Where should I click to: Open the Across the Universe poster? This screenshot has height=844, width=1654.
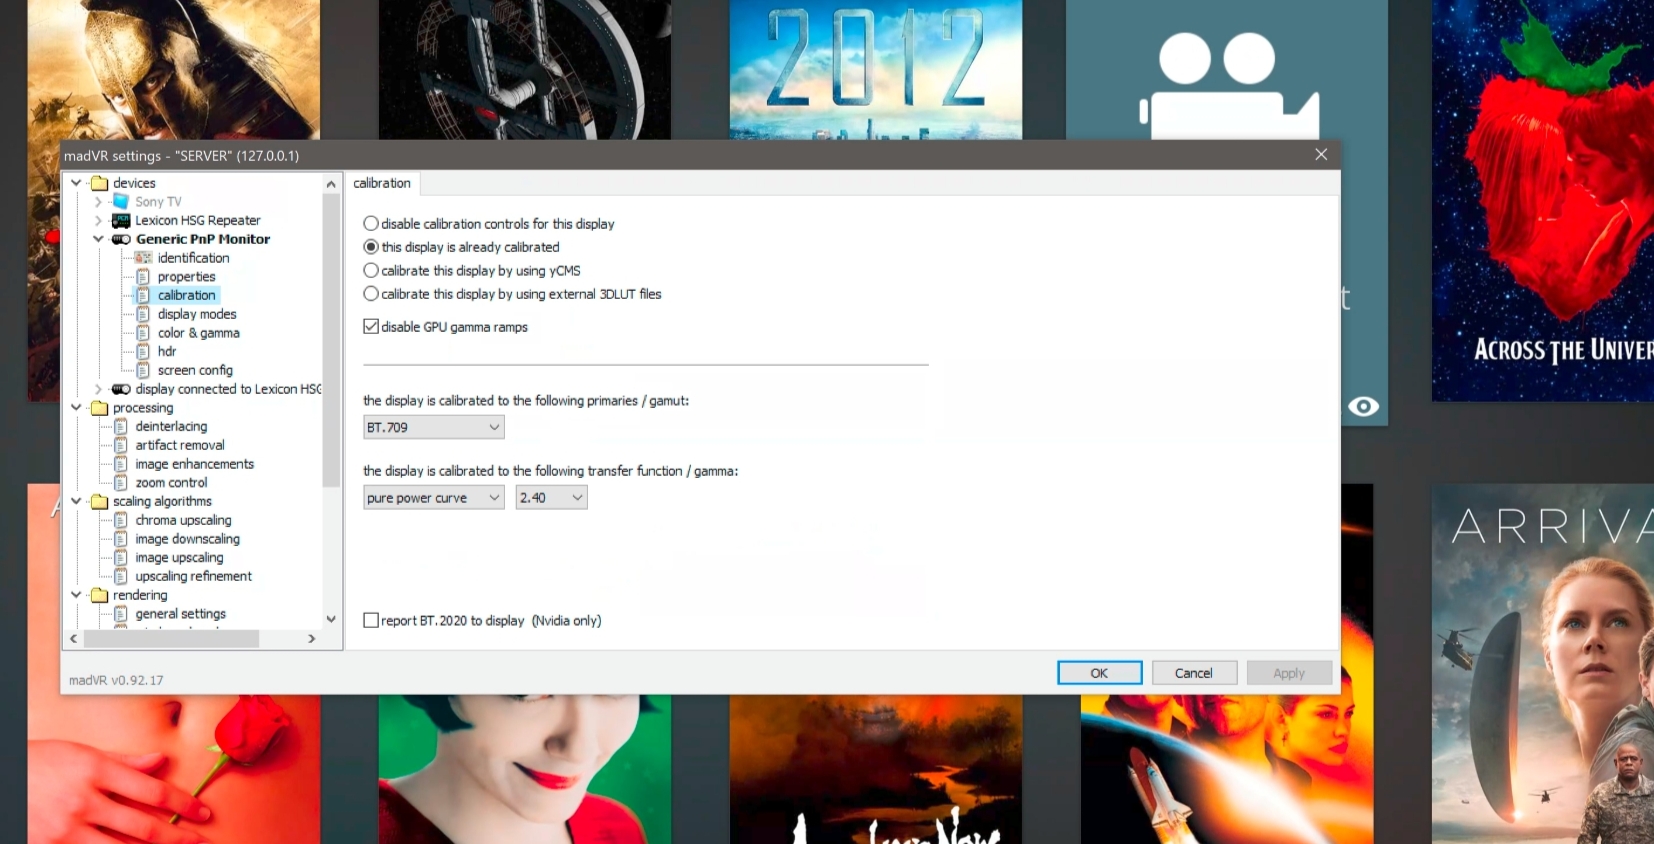(x=1543, y=200)
